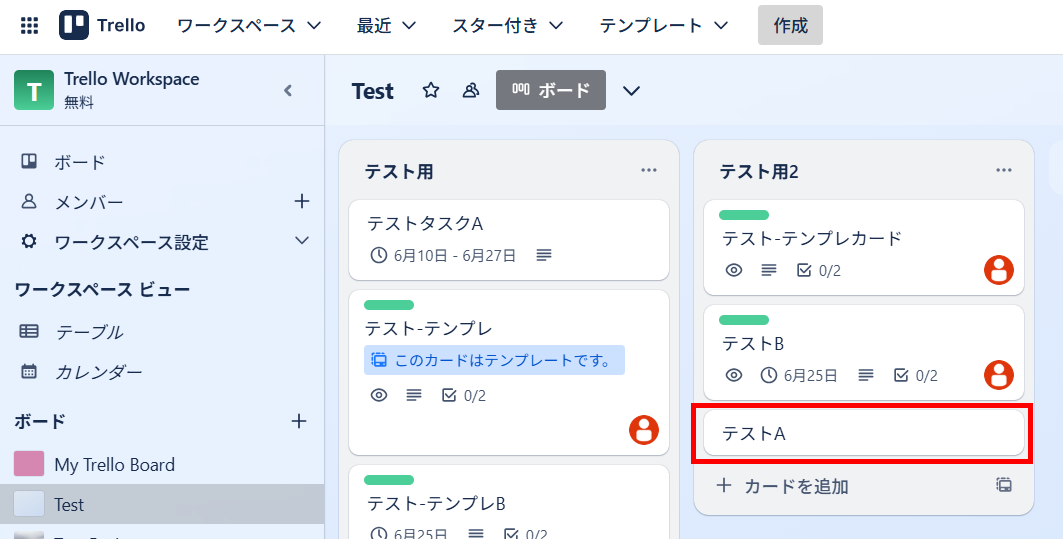
Task: Collapse the workspace sidebar
Action: (x=288, y=90)
